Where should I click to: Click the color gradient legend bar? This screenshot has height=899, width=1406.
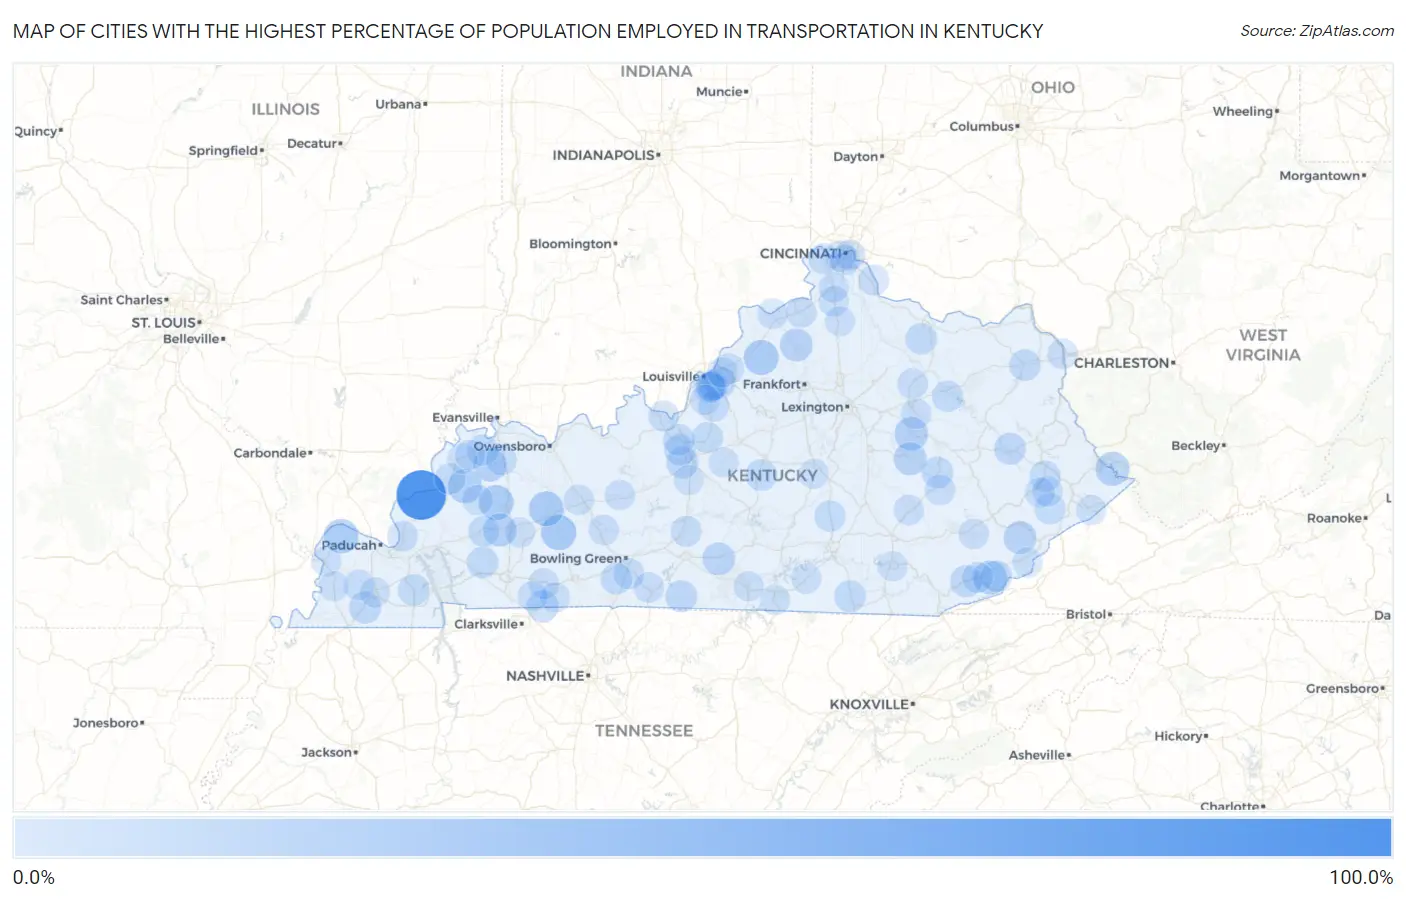pyautogui.click(x=703, y=838)
